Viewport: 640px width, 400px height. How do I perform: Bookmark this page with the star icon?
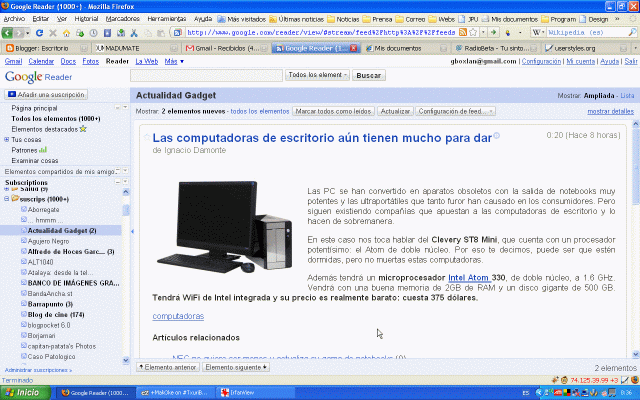473,32
